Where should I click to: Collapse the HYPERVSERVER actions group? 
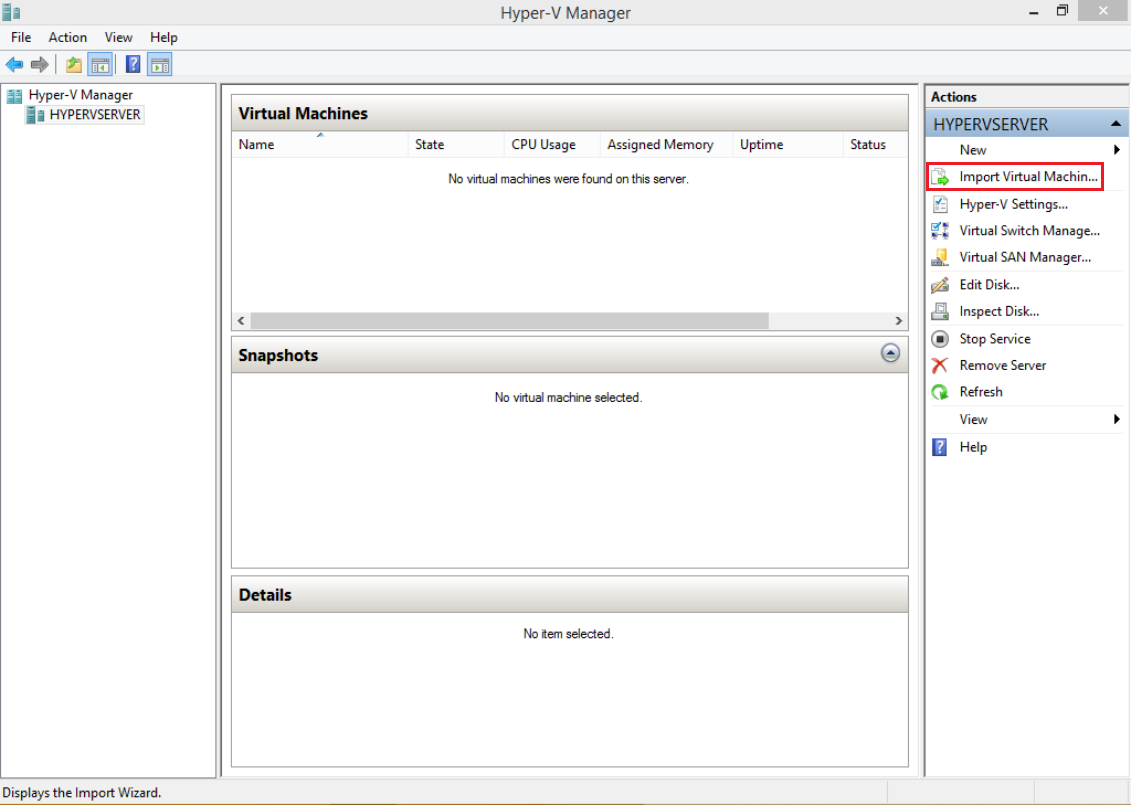pos(1117,123)
